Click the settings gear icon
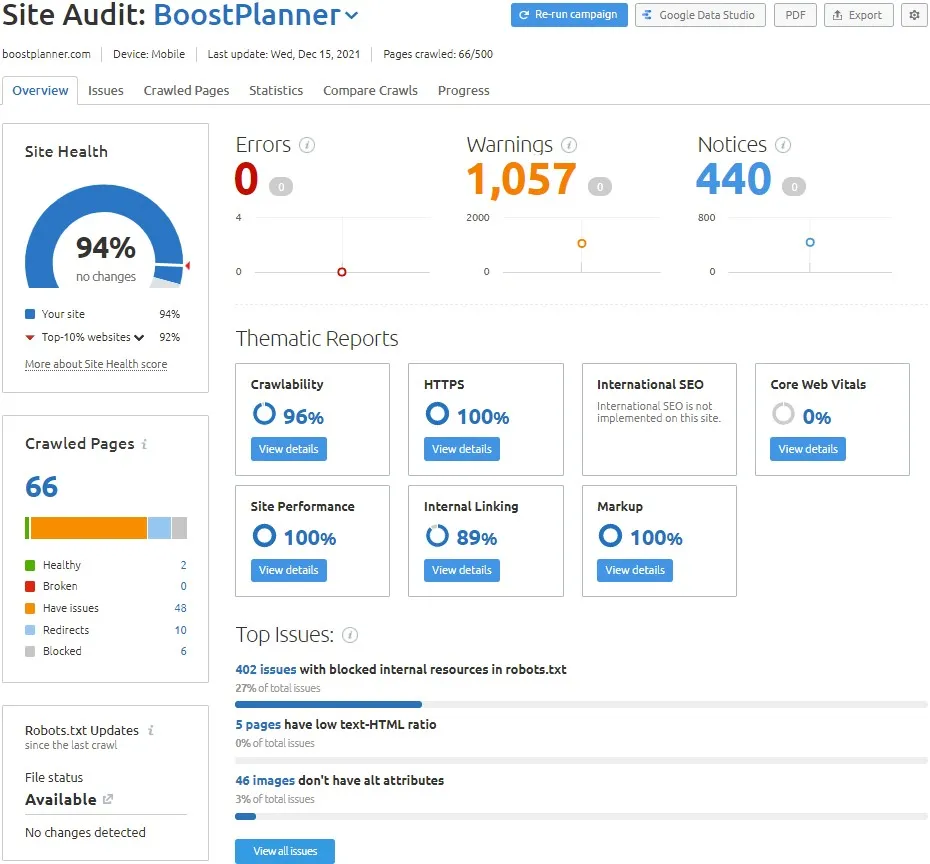930x864 pixels. (914, 15)
